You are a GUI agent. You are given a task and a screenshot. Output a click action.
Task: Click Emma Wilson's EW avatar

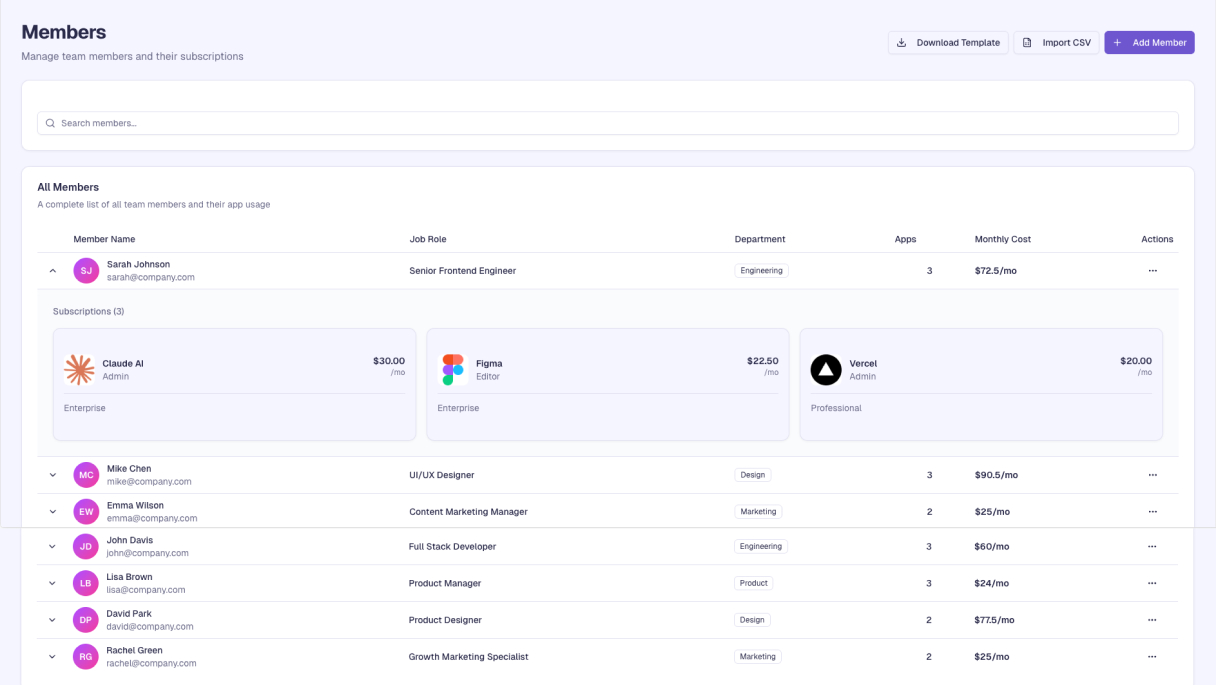tap(86, 512)
